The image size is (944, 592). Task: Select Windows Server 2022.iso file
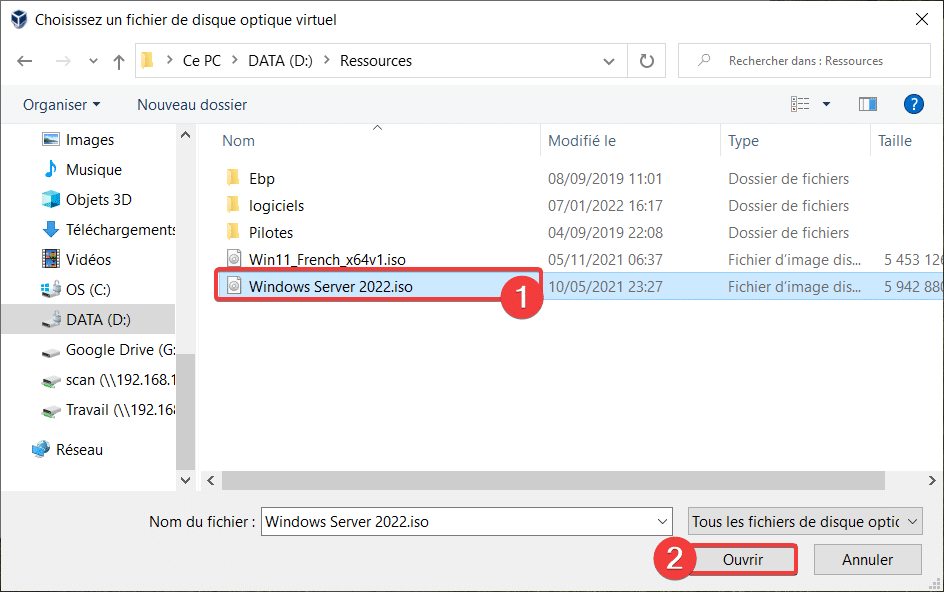pos(331,287)
